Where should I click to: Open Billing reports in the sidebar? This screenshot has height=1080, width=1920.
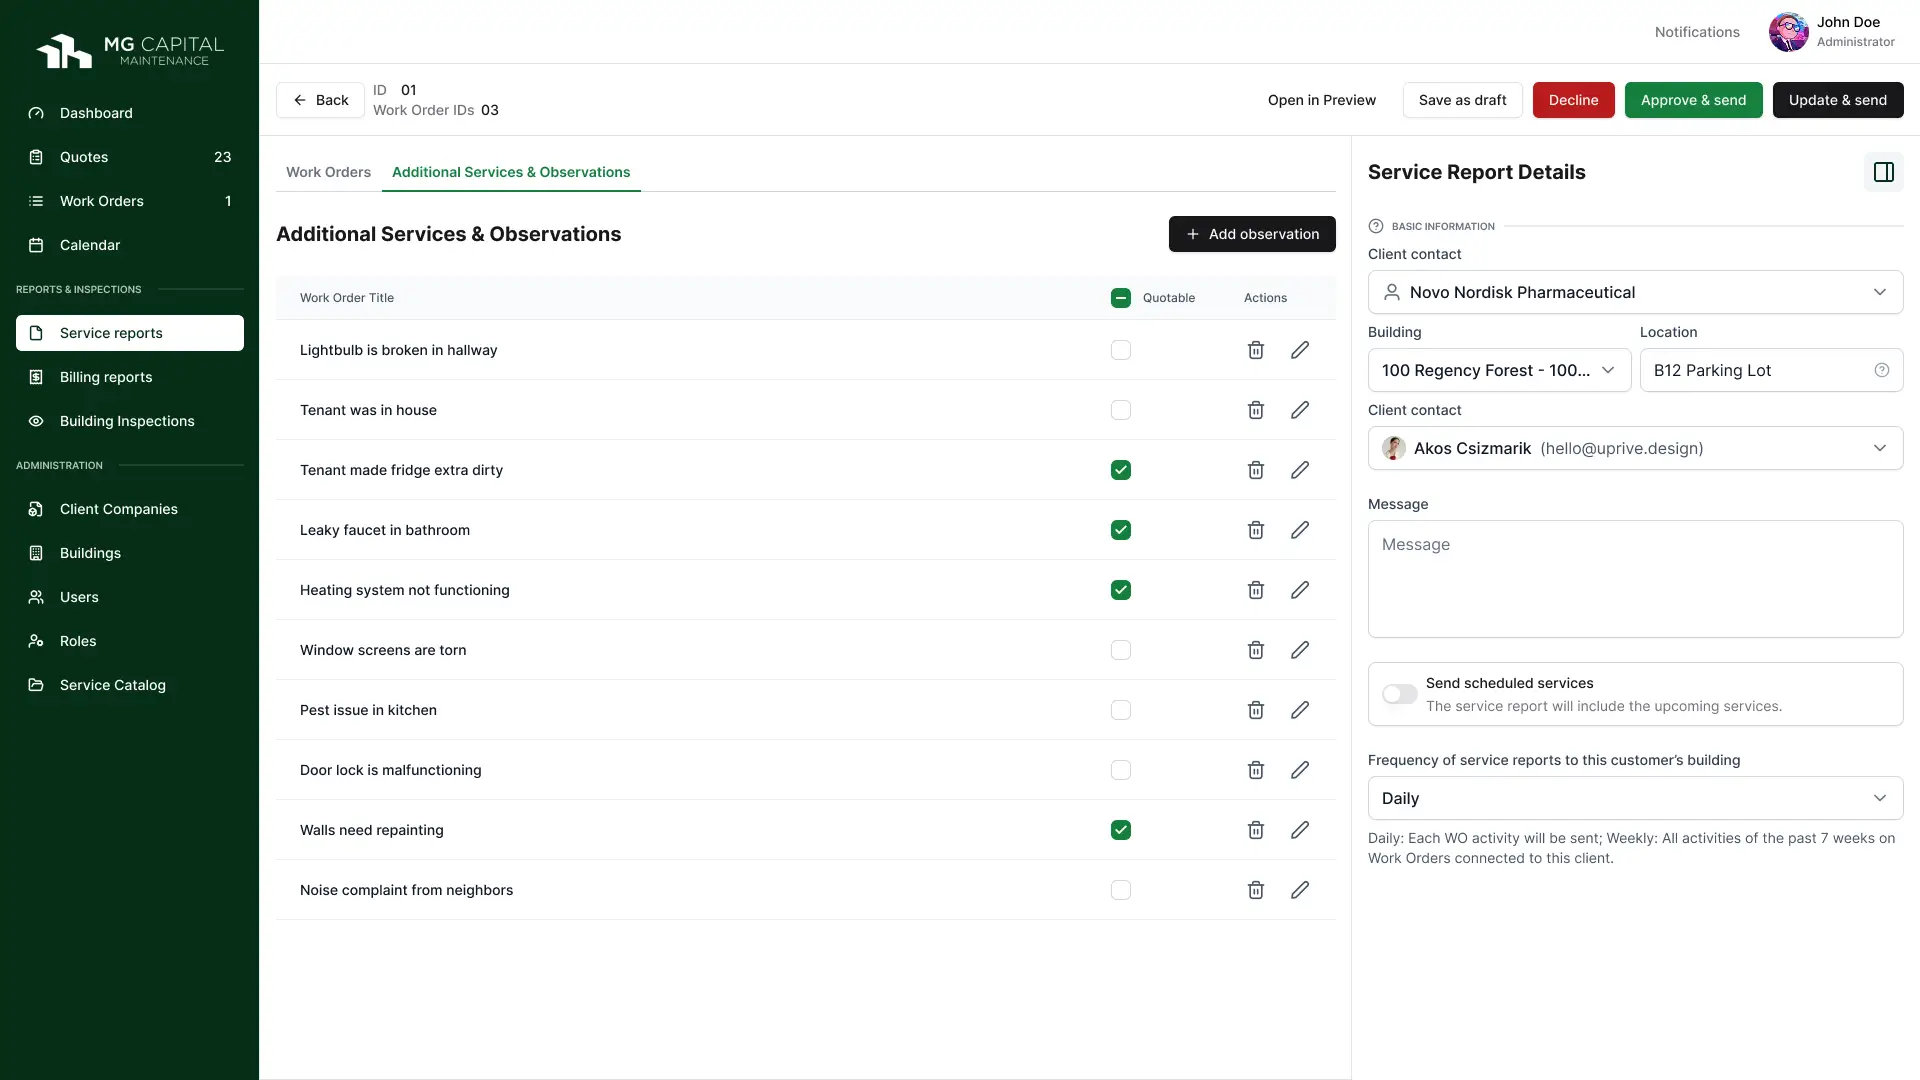click(106, 377)
